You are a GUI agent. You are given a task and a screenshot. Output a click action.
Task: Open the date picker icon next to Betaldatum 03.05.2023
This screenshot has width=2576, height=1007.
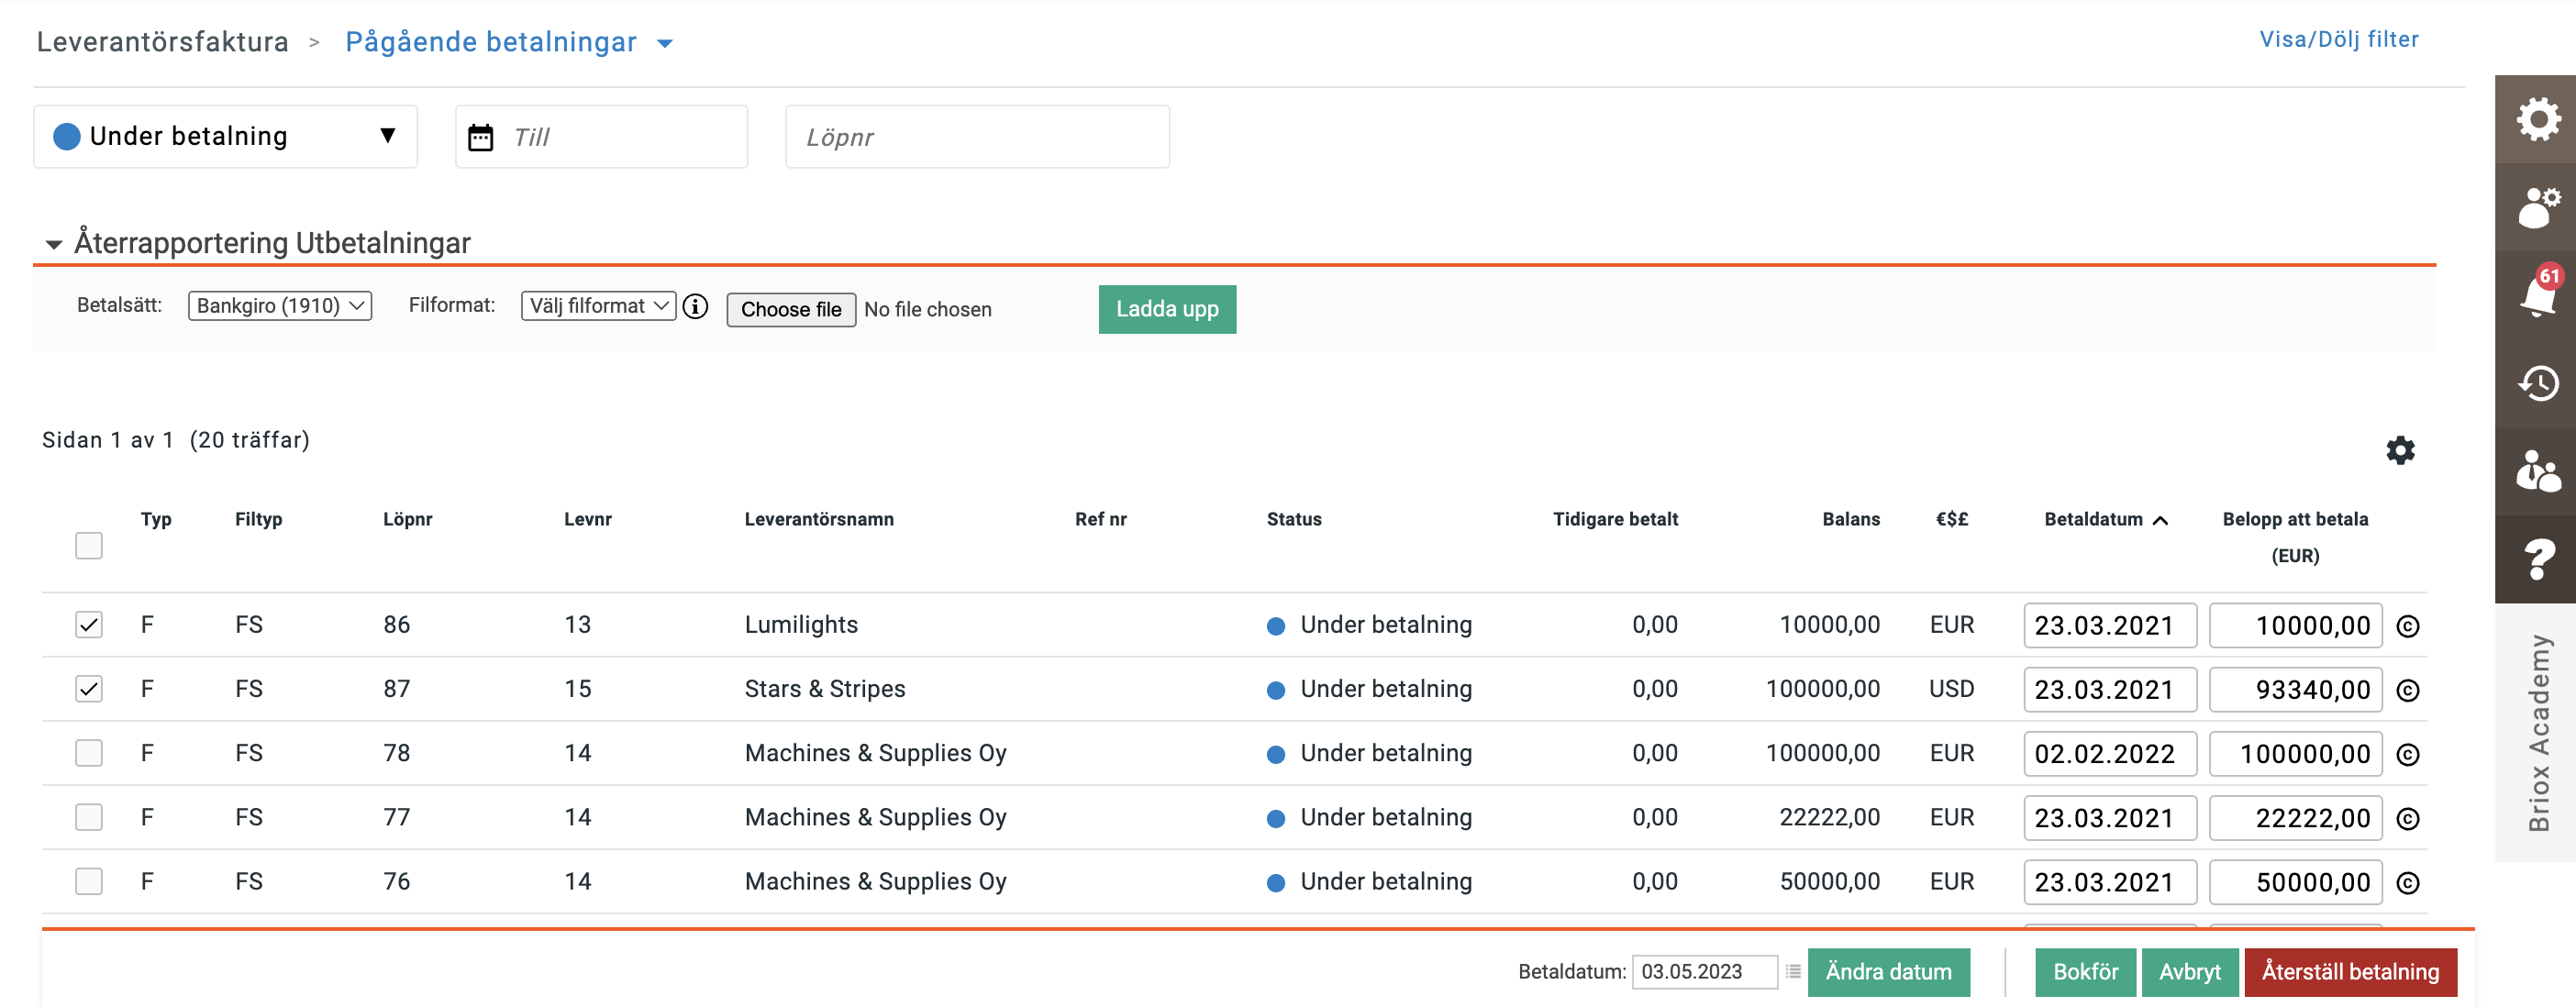pos(1793,971)
